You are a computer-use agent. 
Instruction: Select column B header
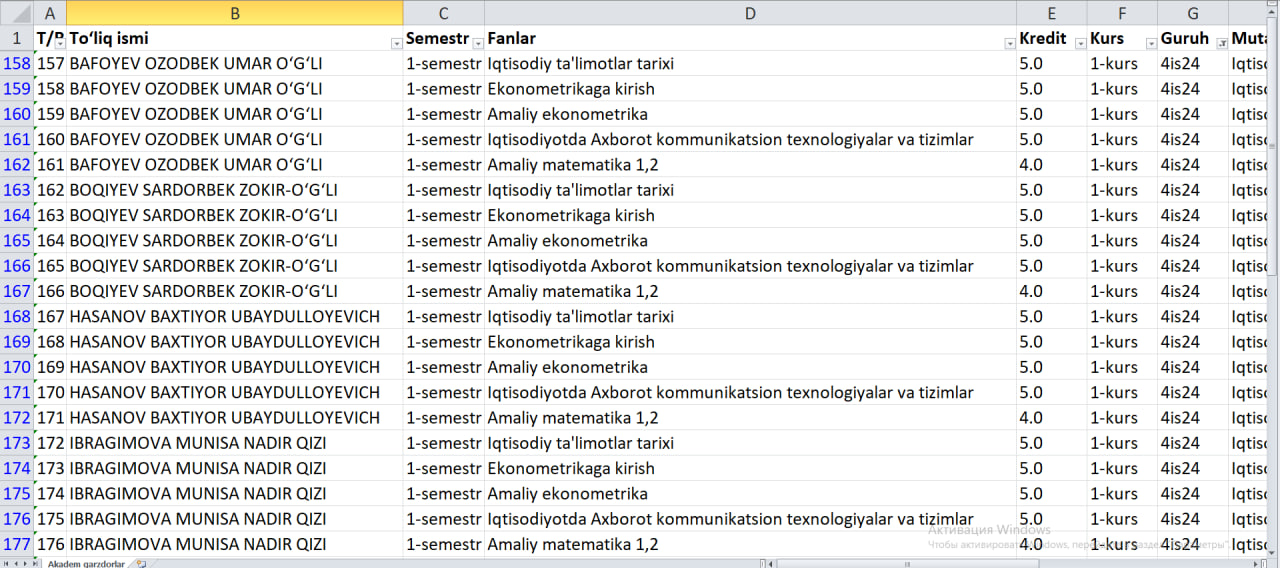(235, 12)
